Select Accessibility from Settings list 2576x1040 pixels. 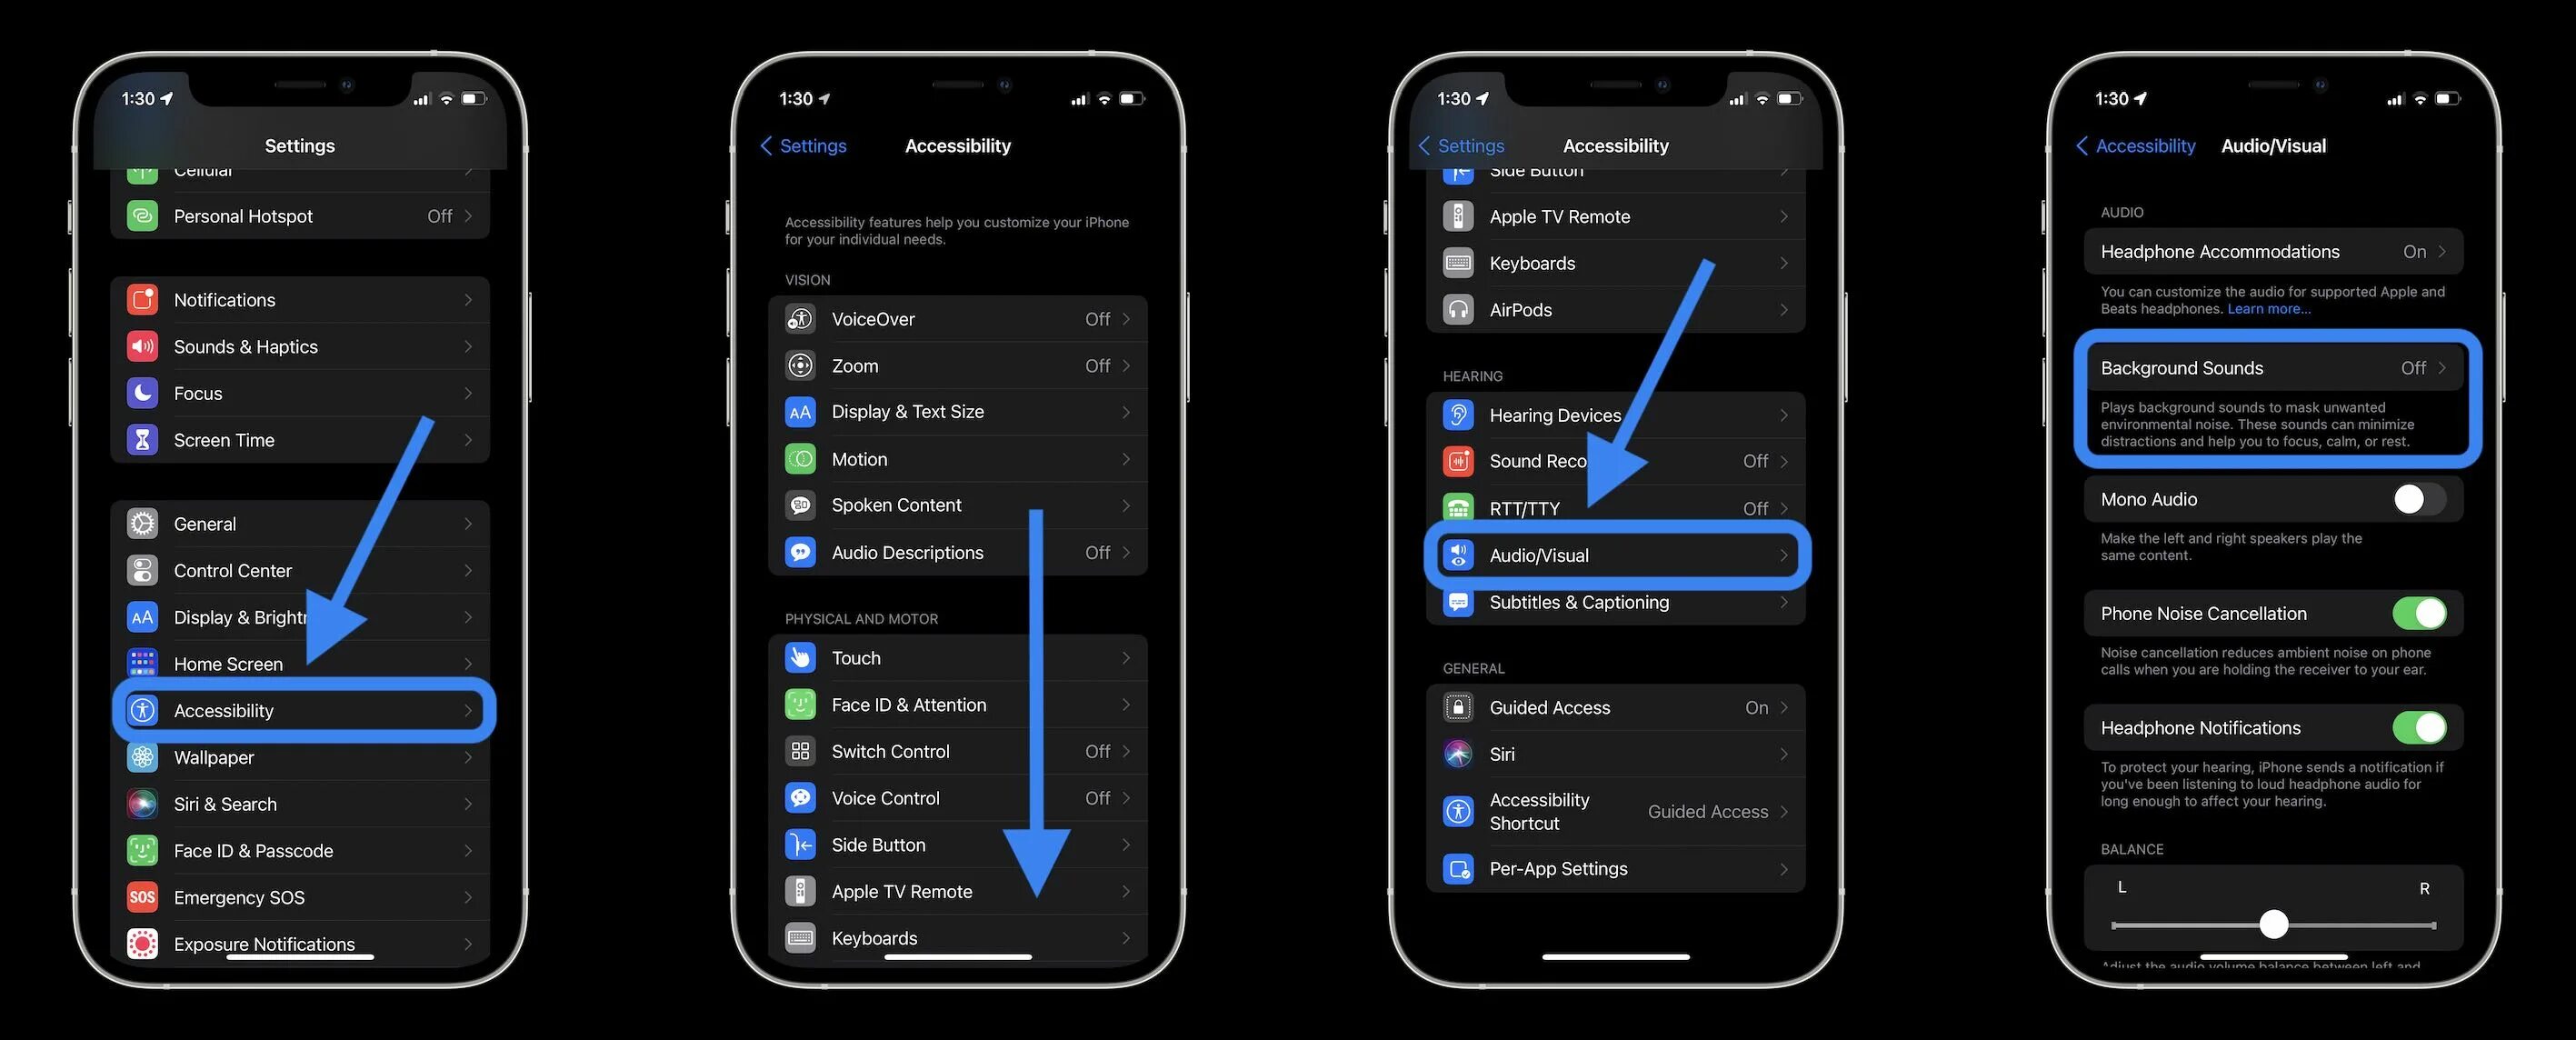pos(299,710)
